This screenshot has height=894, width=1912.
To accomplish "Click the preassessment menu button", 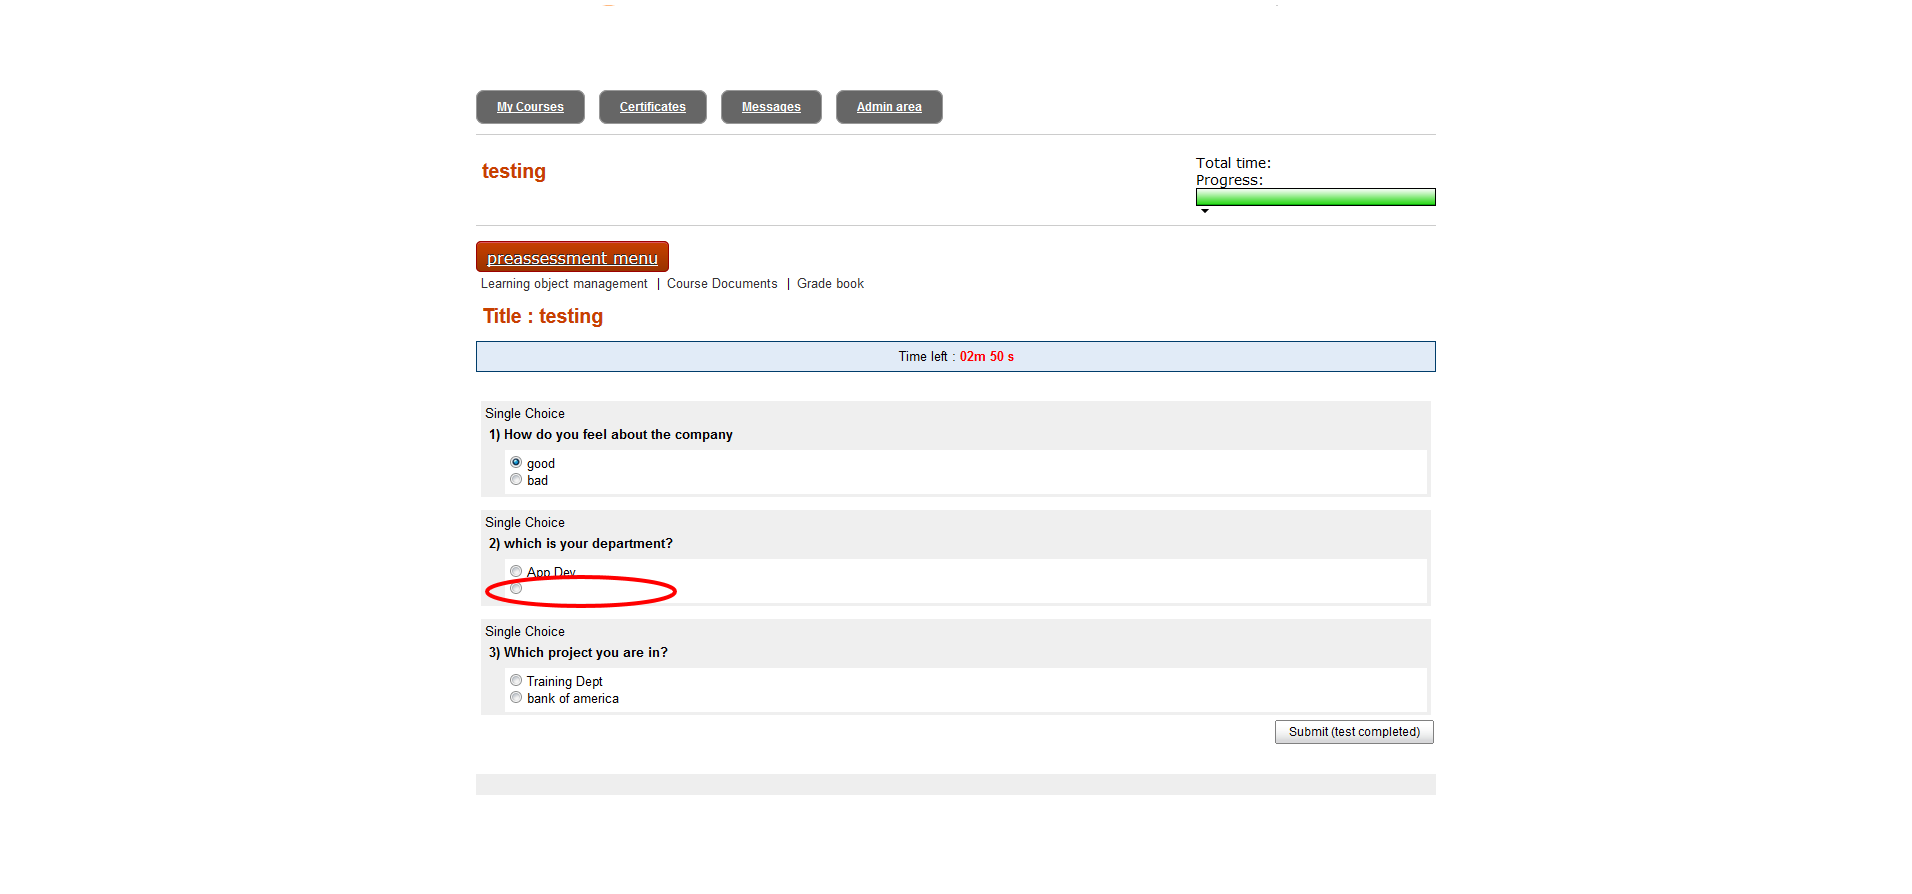I will click(572, 257).
